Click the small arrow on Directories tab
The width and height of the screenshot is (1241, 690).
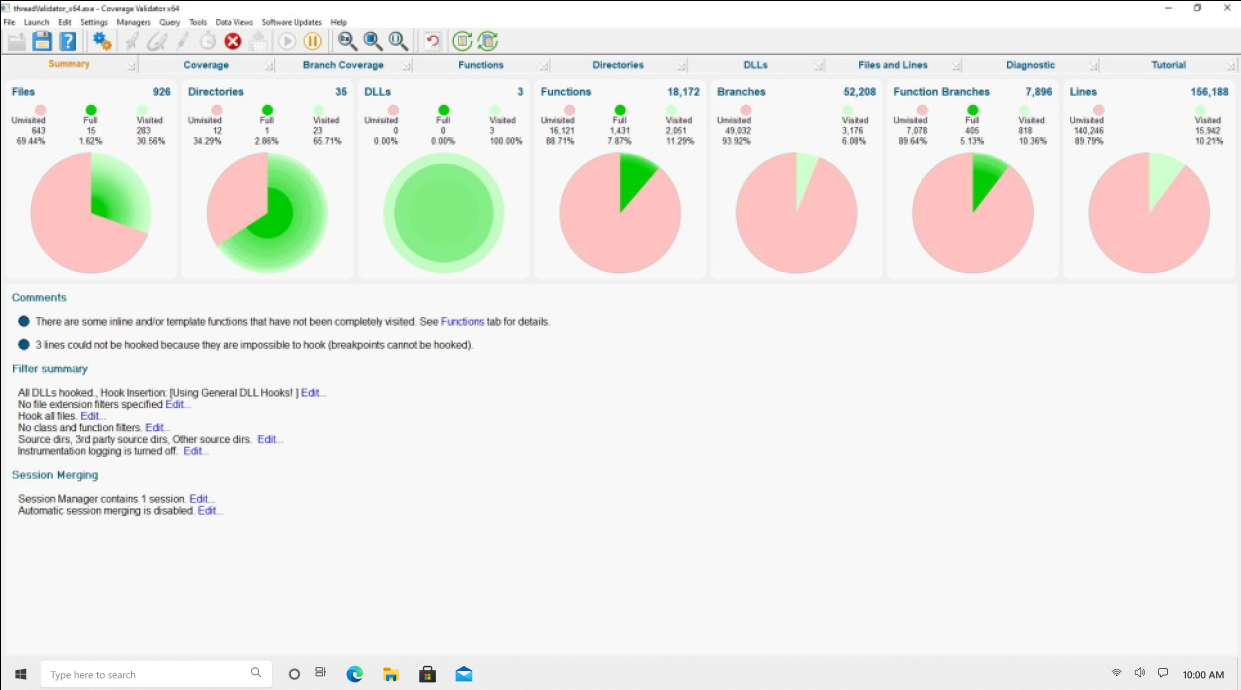point(681,67)
